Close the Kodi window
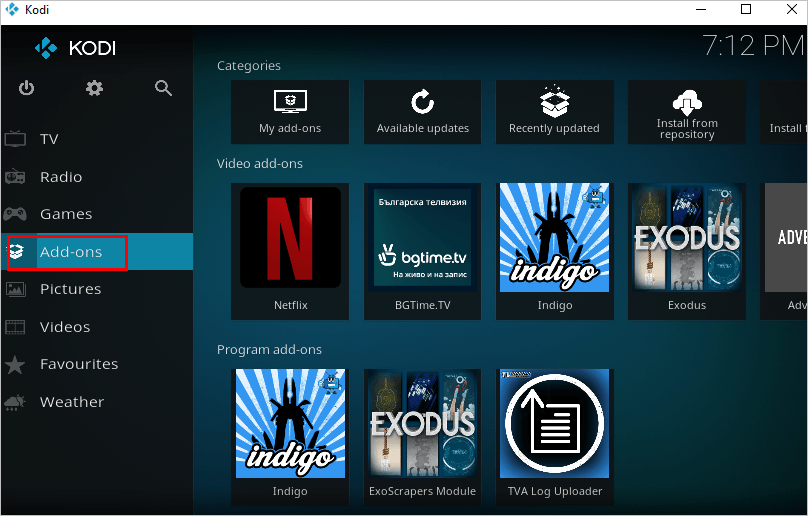Screen dimensions: 808x516 (x=792, y=10)
